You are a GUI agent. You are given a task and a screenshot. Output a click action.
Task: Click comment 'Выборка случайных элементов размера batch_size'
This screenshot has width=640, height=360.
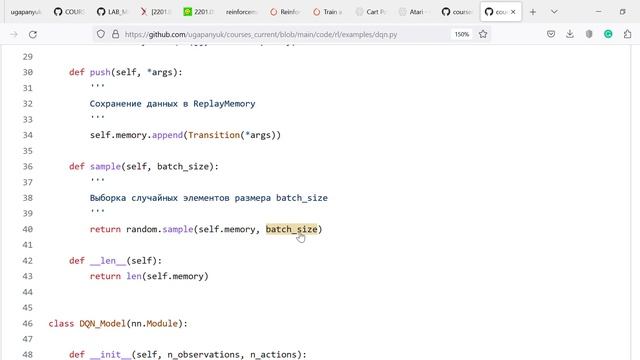209,198
